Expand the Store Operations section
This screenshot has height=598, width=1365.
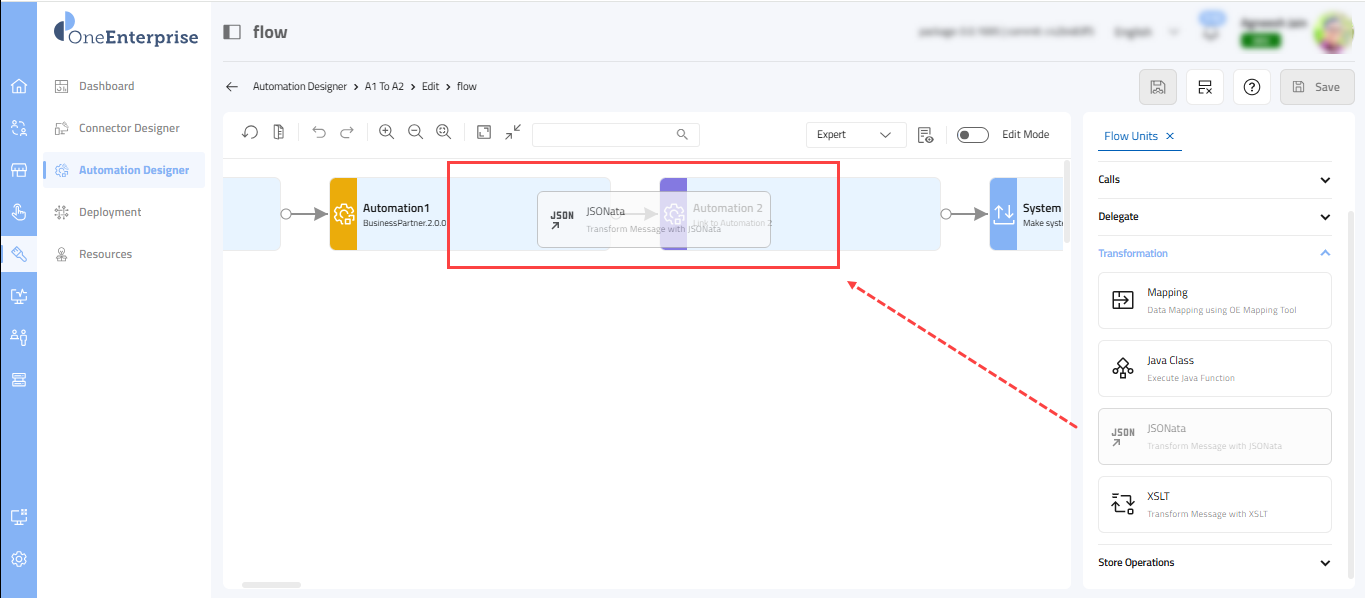(x=1325, y=563)
